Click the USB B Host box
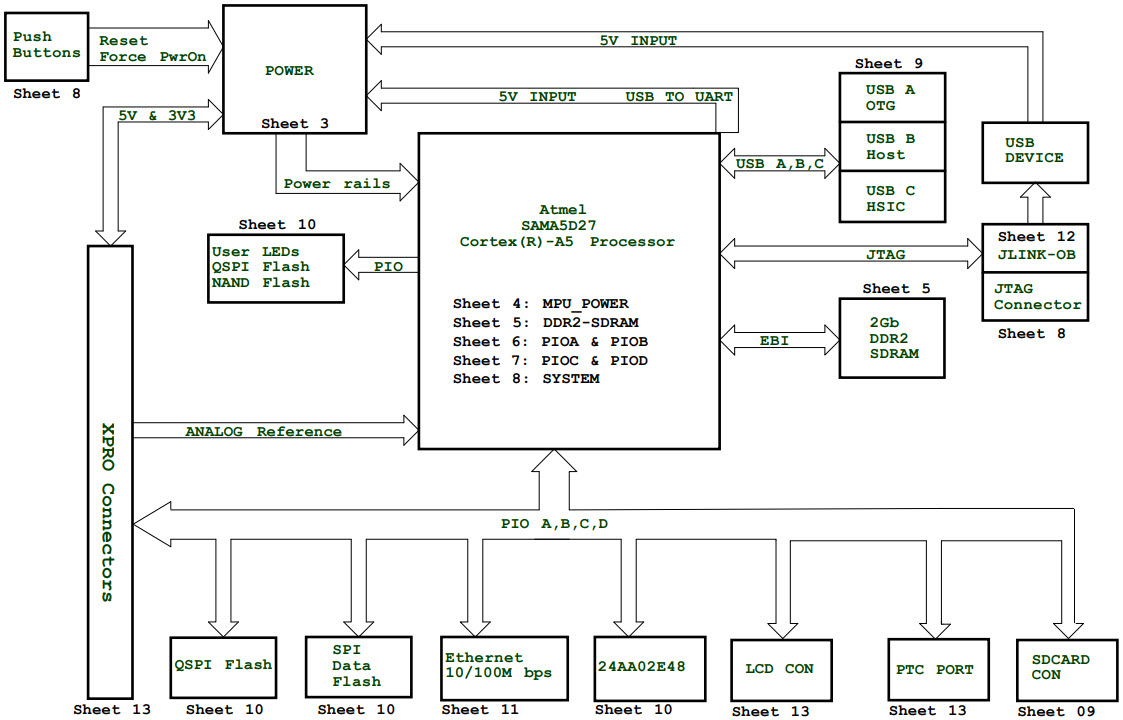 coord(891,147)
